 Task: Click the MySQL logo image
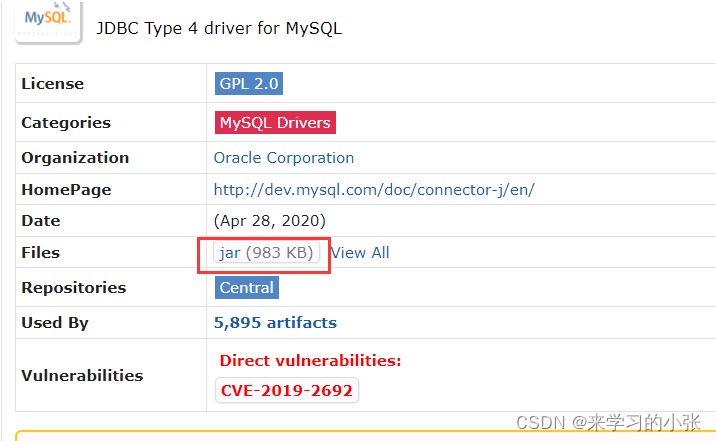pos(48,22)
